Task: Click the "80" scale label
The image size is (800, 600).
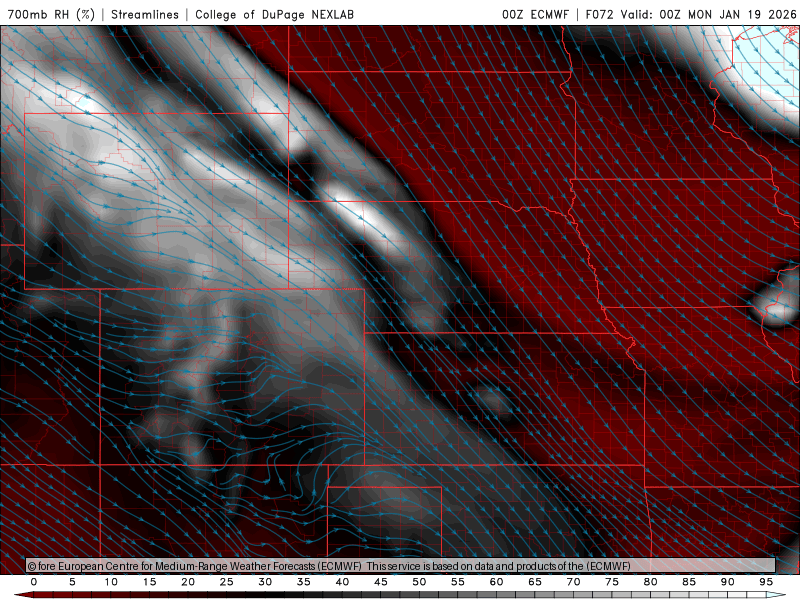Action: [651, 582]
